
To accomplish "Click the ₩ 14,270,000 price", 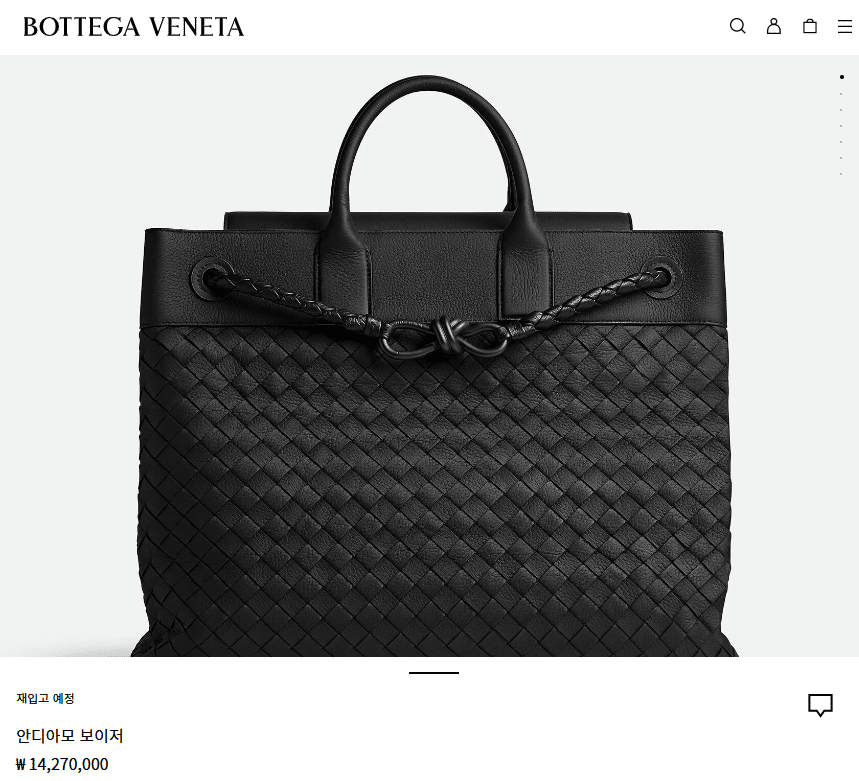I will (x=62, y=764).
